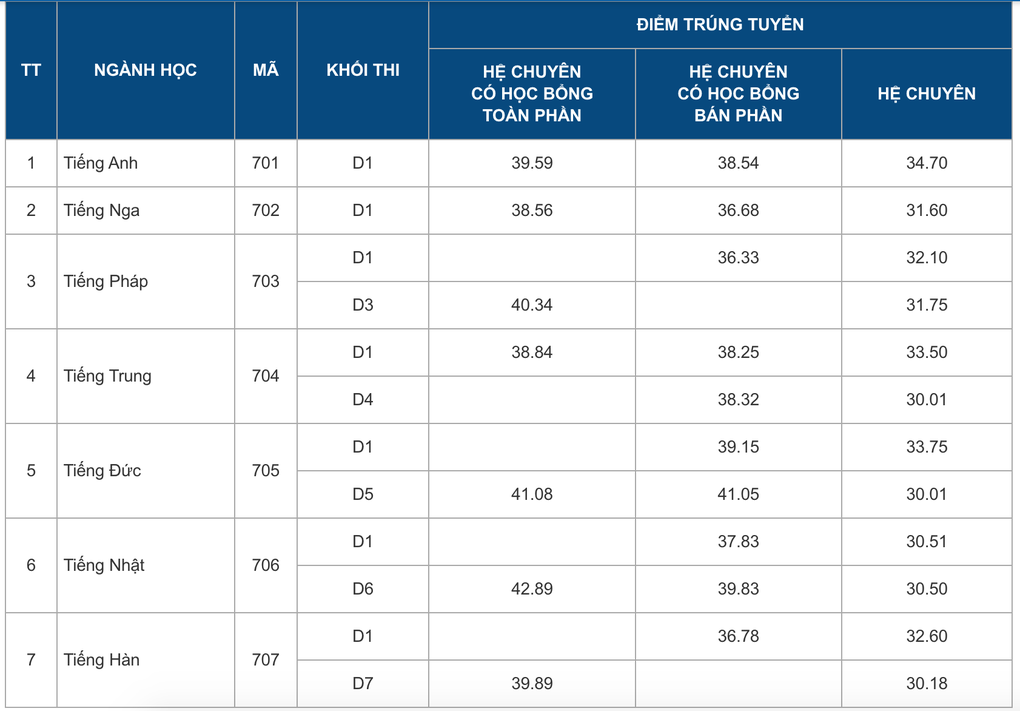Select the D7 exam block cell
This screenshot has width=1020, height=711.
(363, 684)
